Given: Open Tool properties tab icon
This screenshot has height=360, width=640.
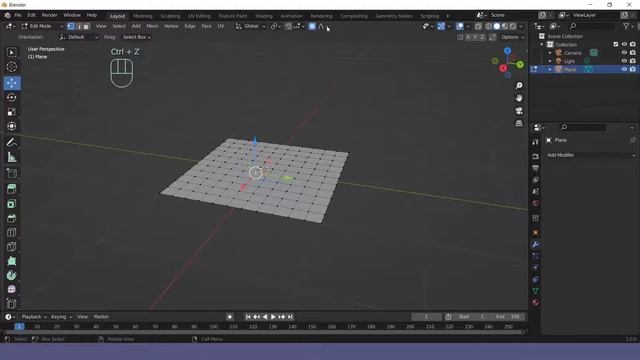Looking at the screenshot, I should 536,142.
